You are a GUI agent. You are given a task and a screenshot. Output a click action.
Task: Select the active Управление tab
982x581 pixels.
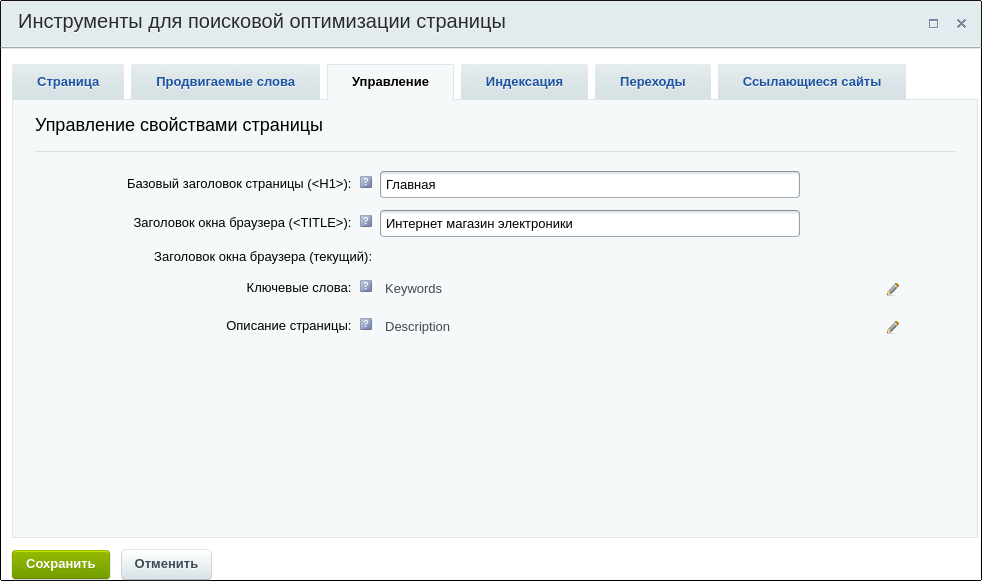(392, 81)
